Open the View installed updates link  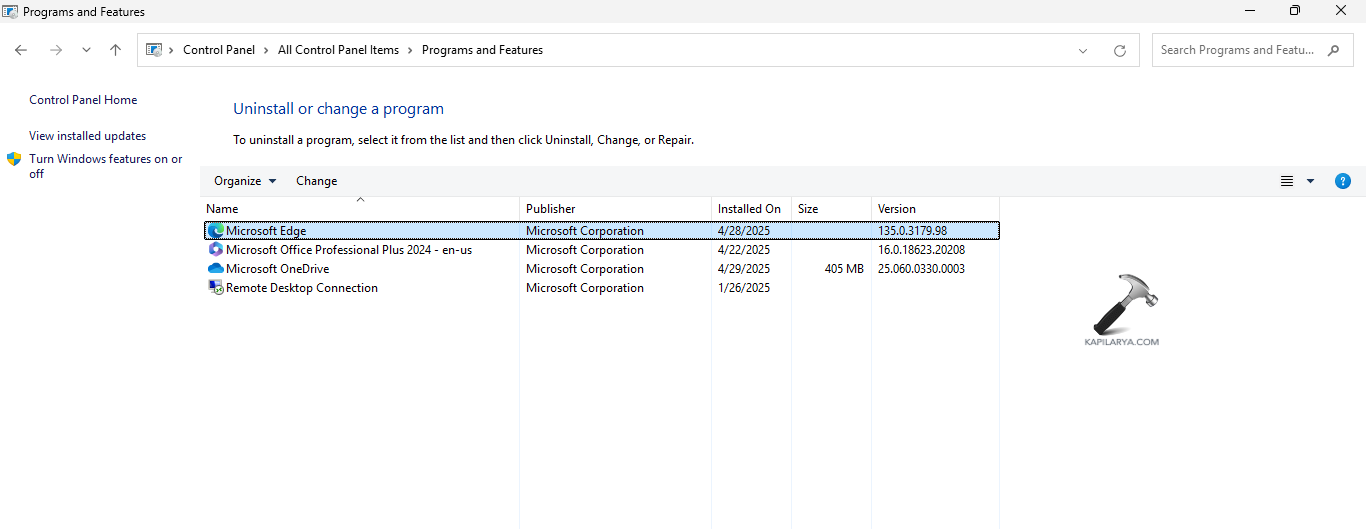87,136
